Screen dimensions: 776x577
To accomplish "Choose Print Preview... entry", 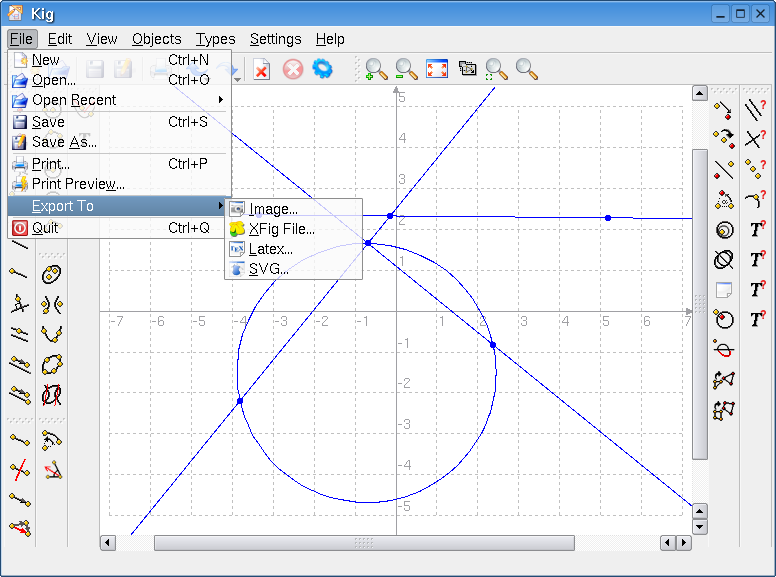I will point(119,184).
